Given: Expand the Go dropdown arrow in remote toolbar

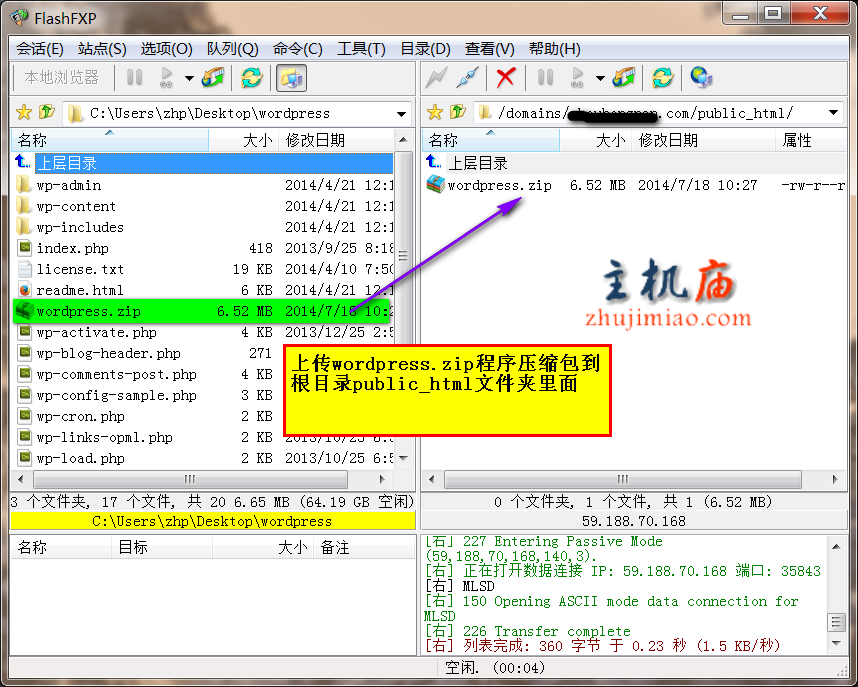Looking at the screenshot, I should tap(600, 78).
